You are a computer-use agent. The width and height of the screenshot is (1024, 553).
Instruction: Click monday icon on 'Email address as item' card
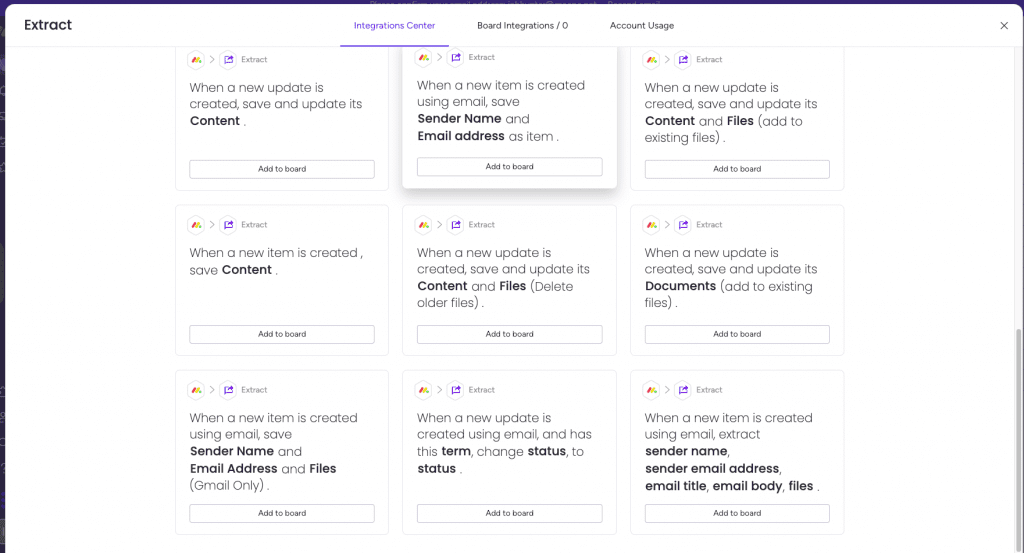424,57
